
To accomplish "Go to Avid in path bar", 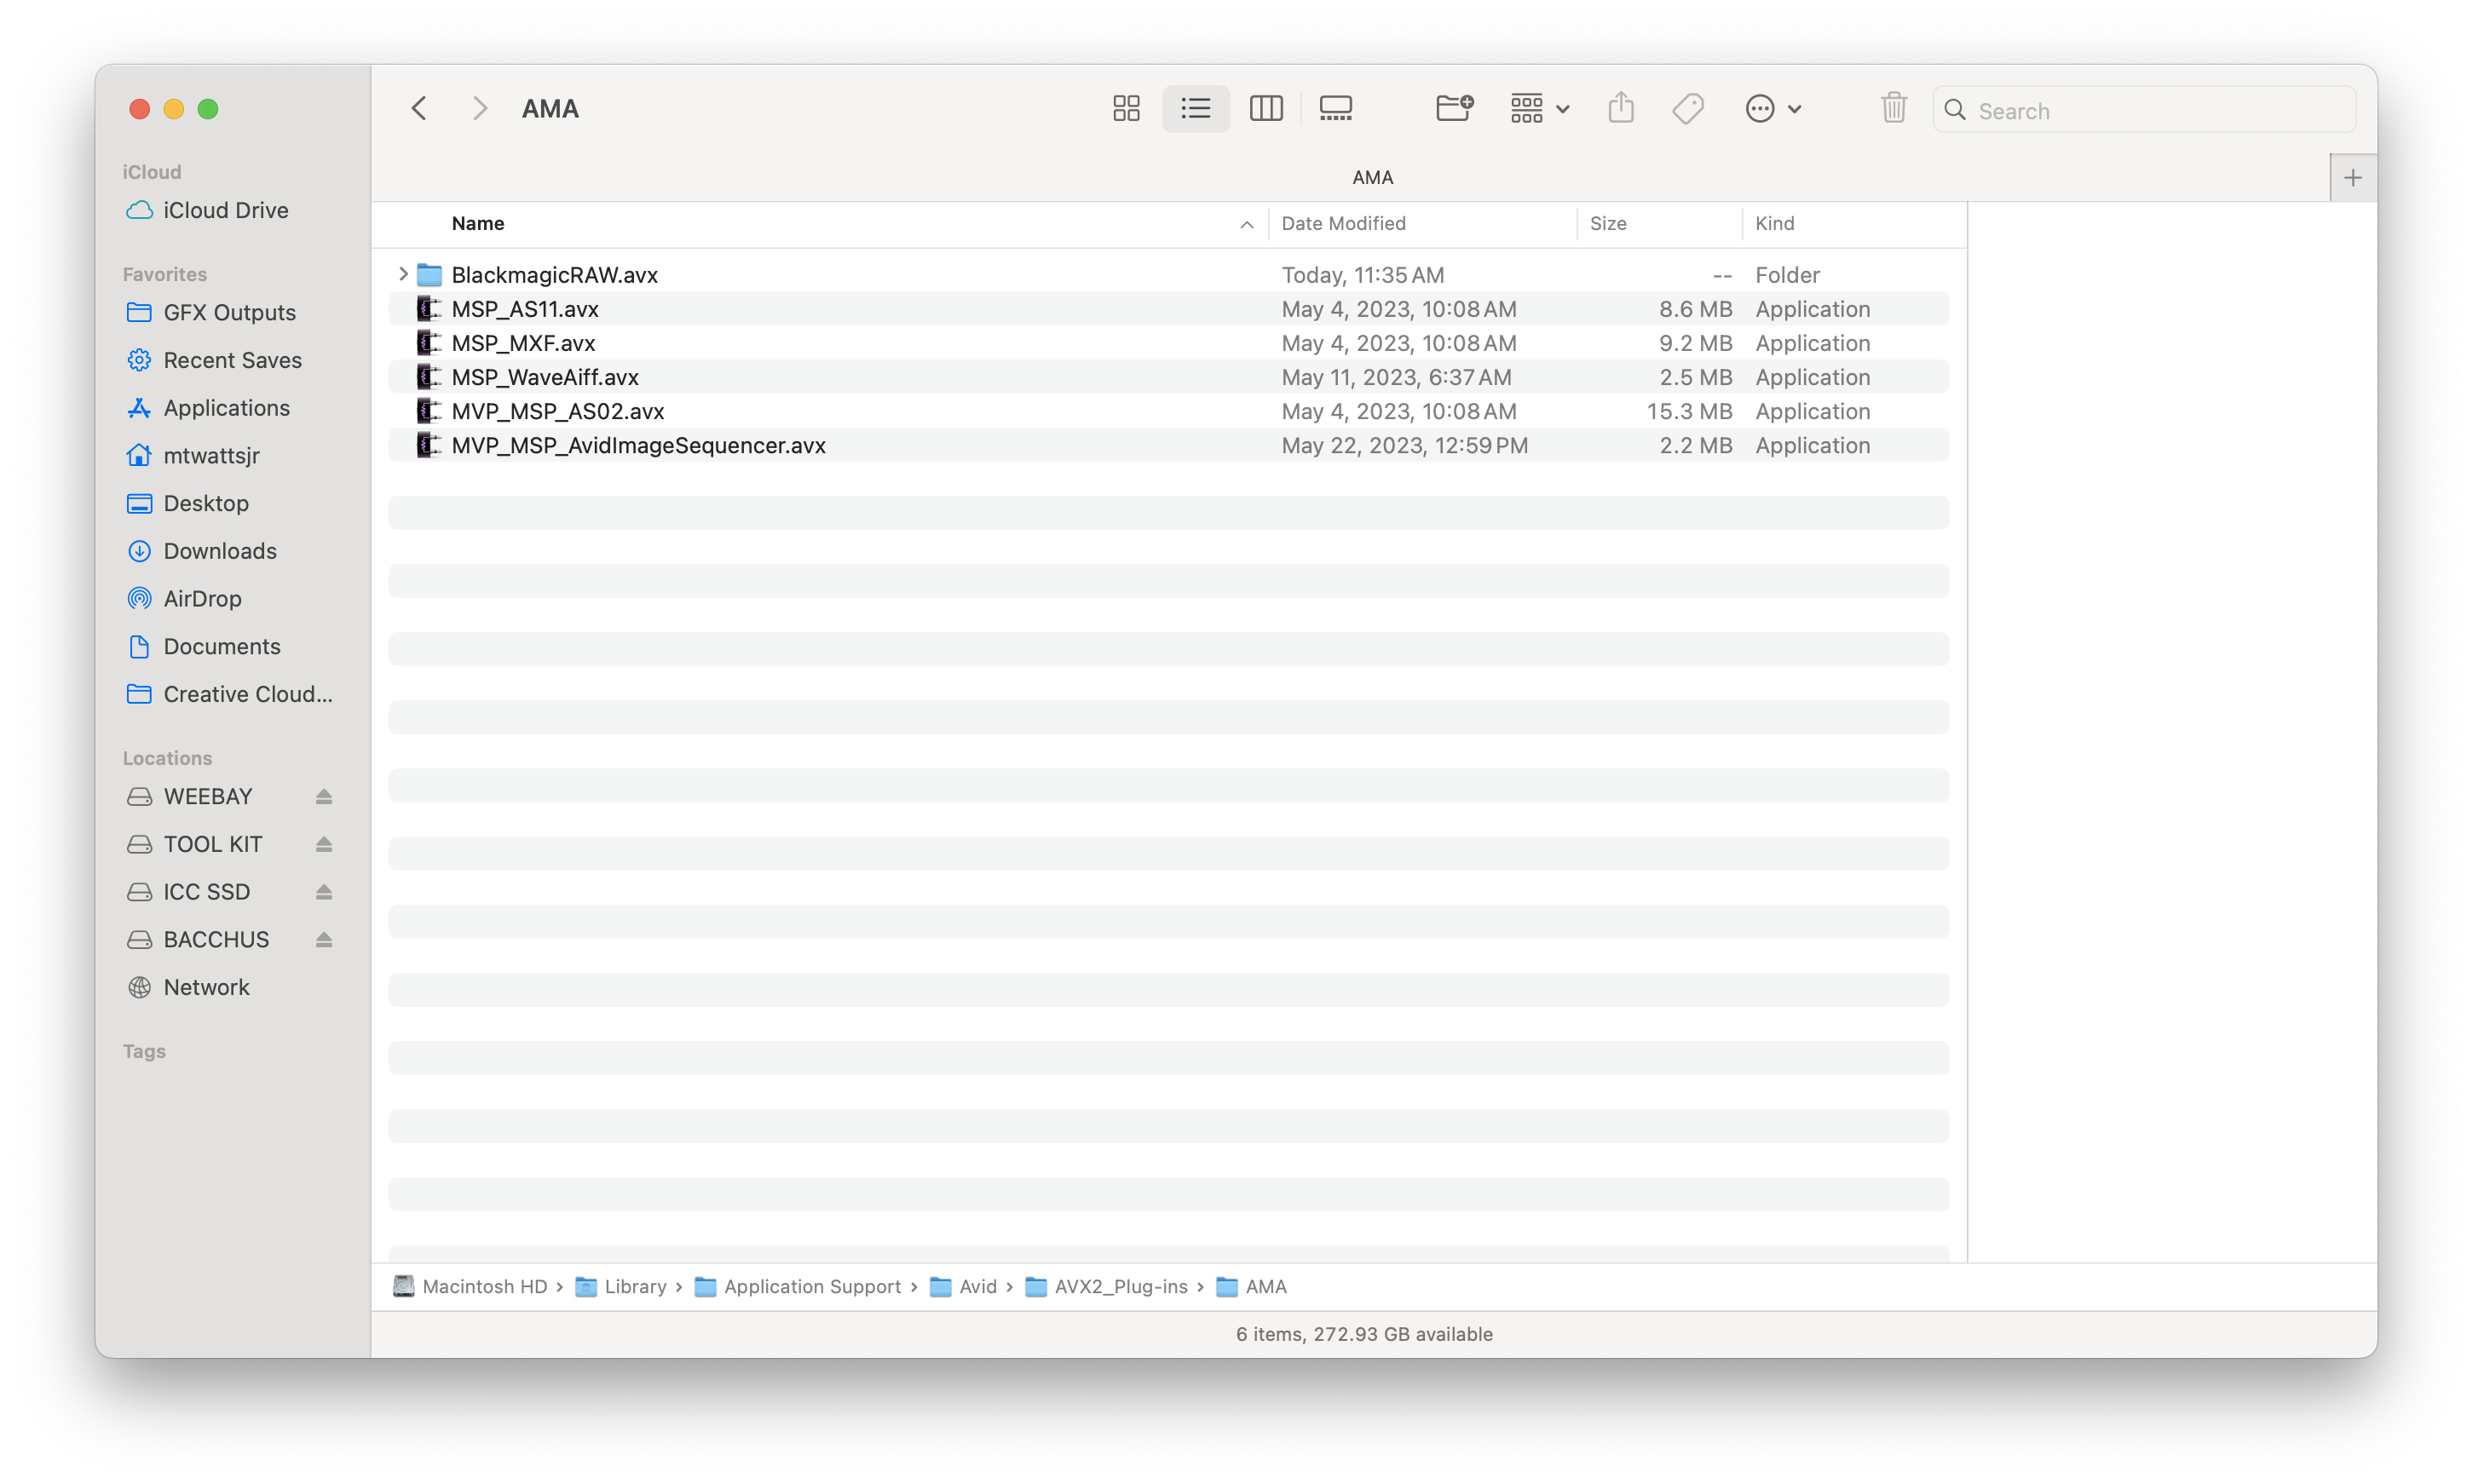I will point(963,1286).
